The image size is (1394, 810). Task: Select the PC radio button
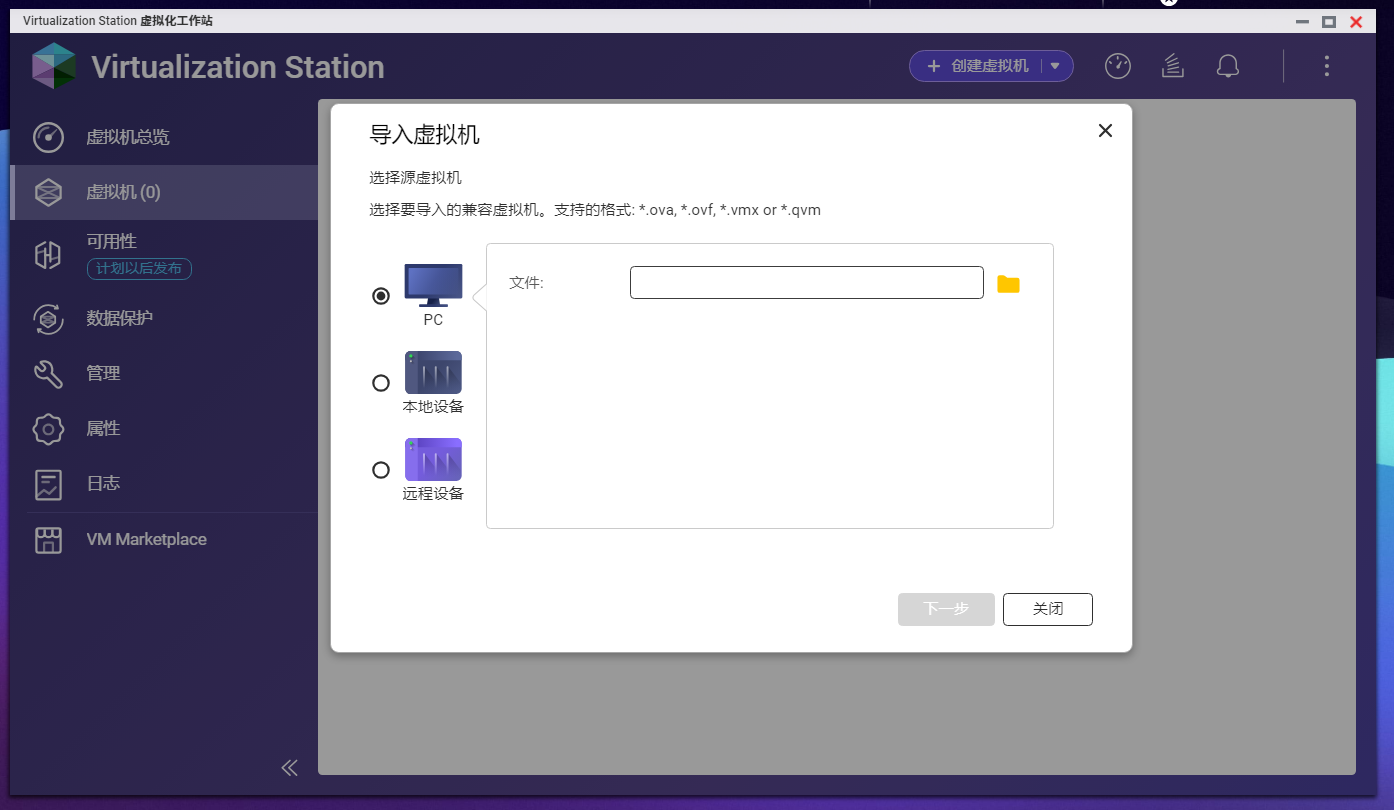click(x=381, y=296)
